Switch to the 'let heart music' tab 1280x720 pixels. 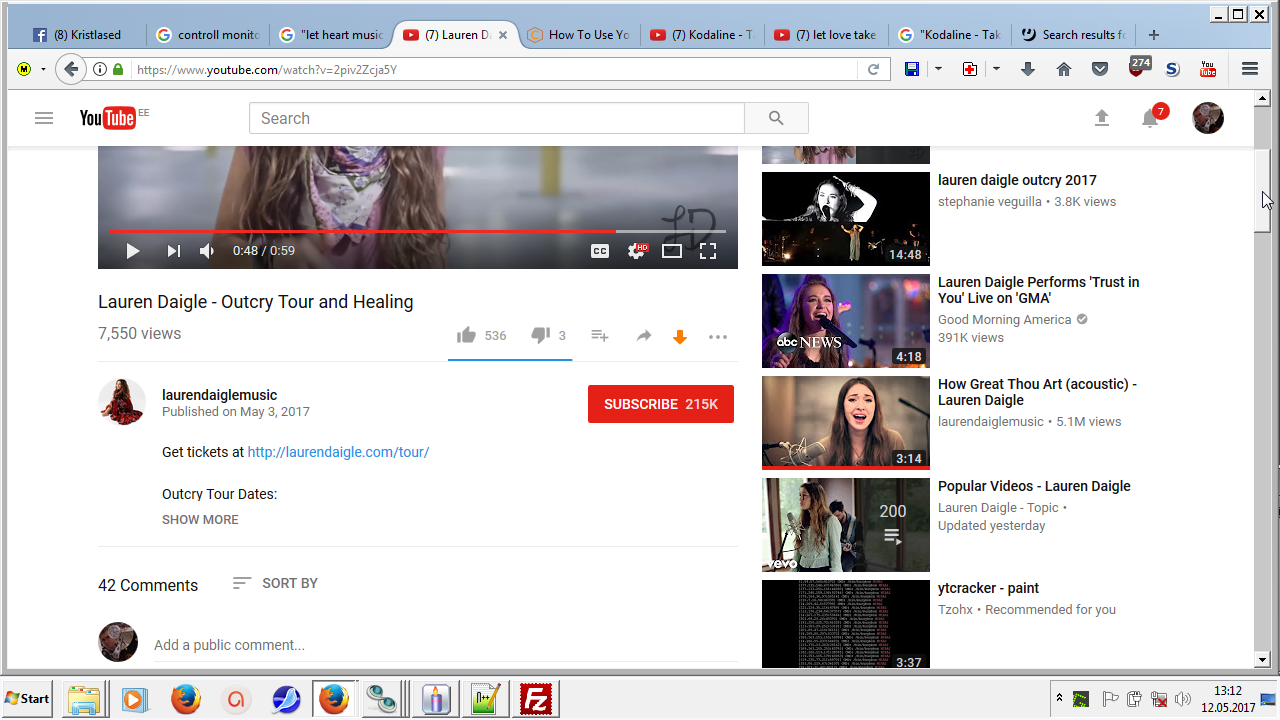331,35
